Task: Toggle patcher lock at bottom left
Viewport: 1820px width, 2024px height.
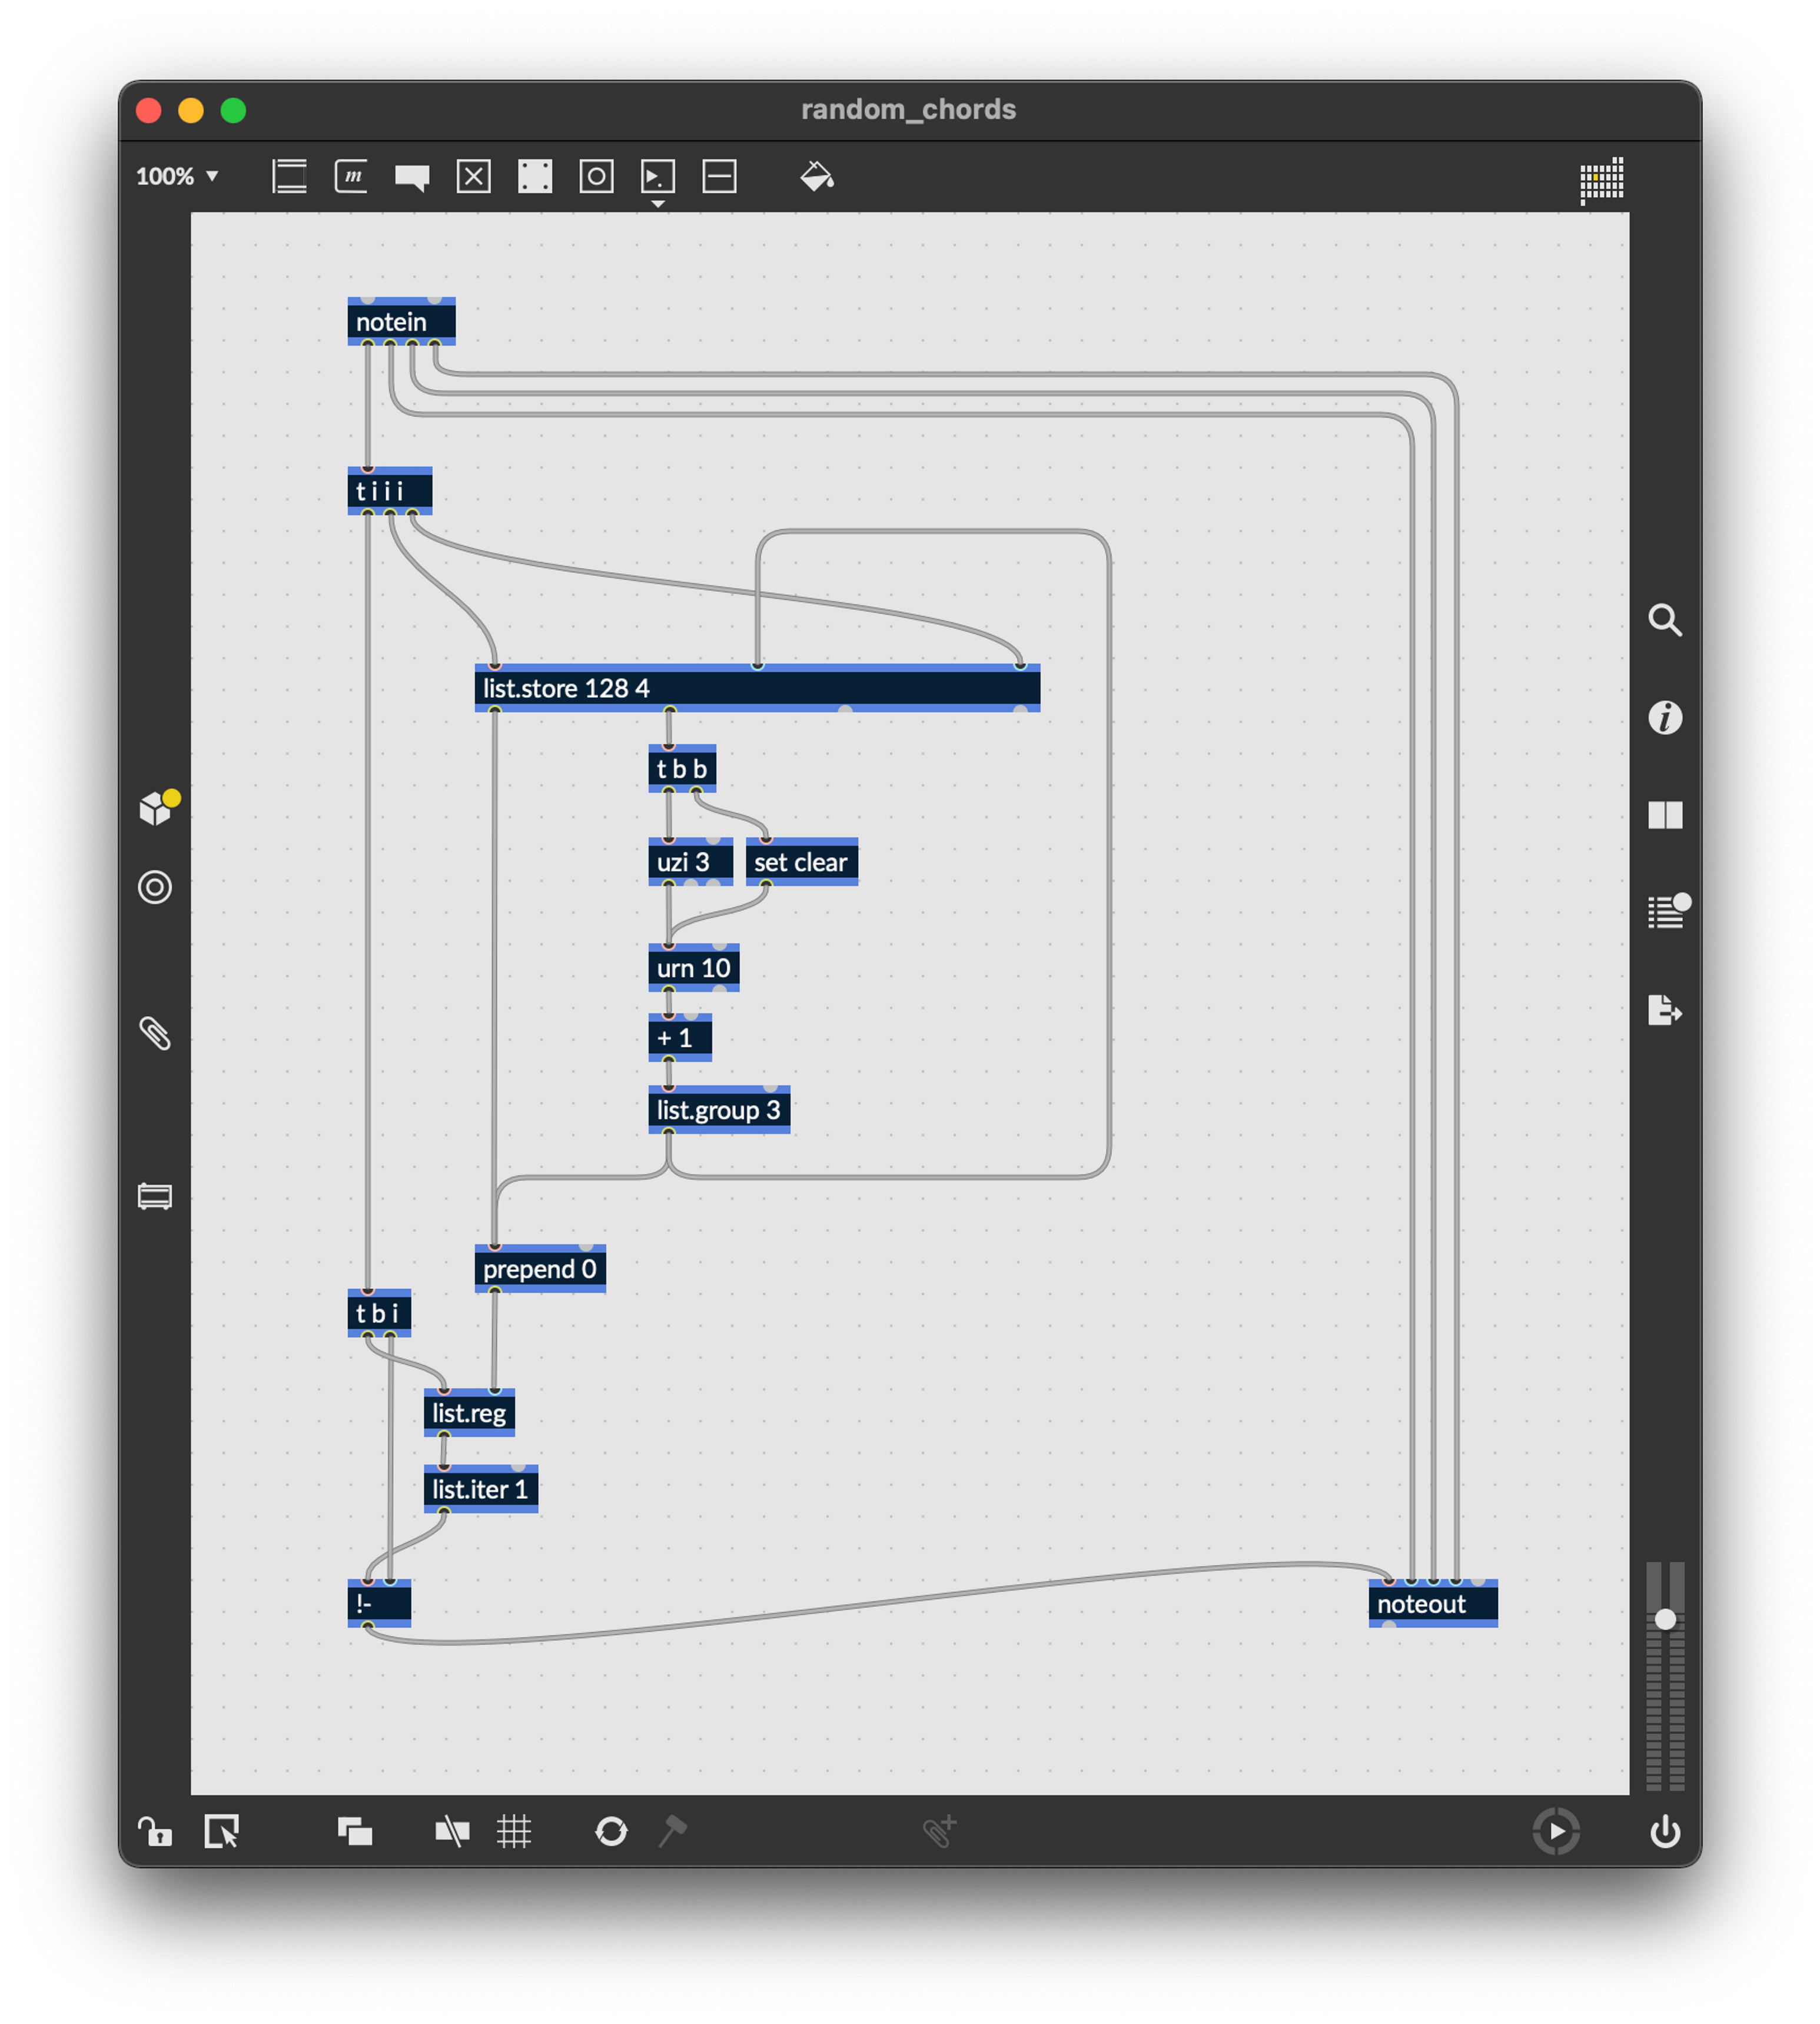Action: (x=155, y=1831)
